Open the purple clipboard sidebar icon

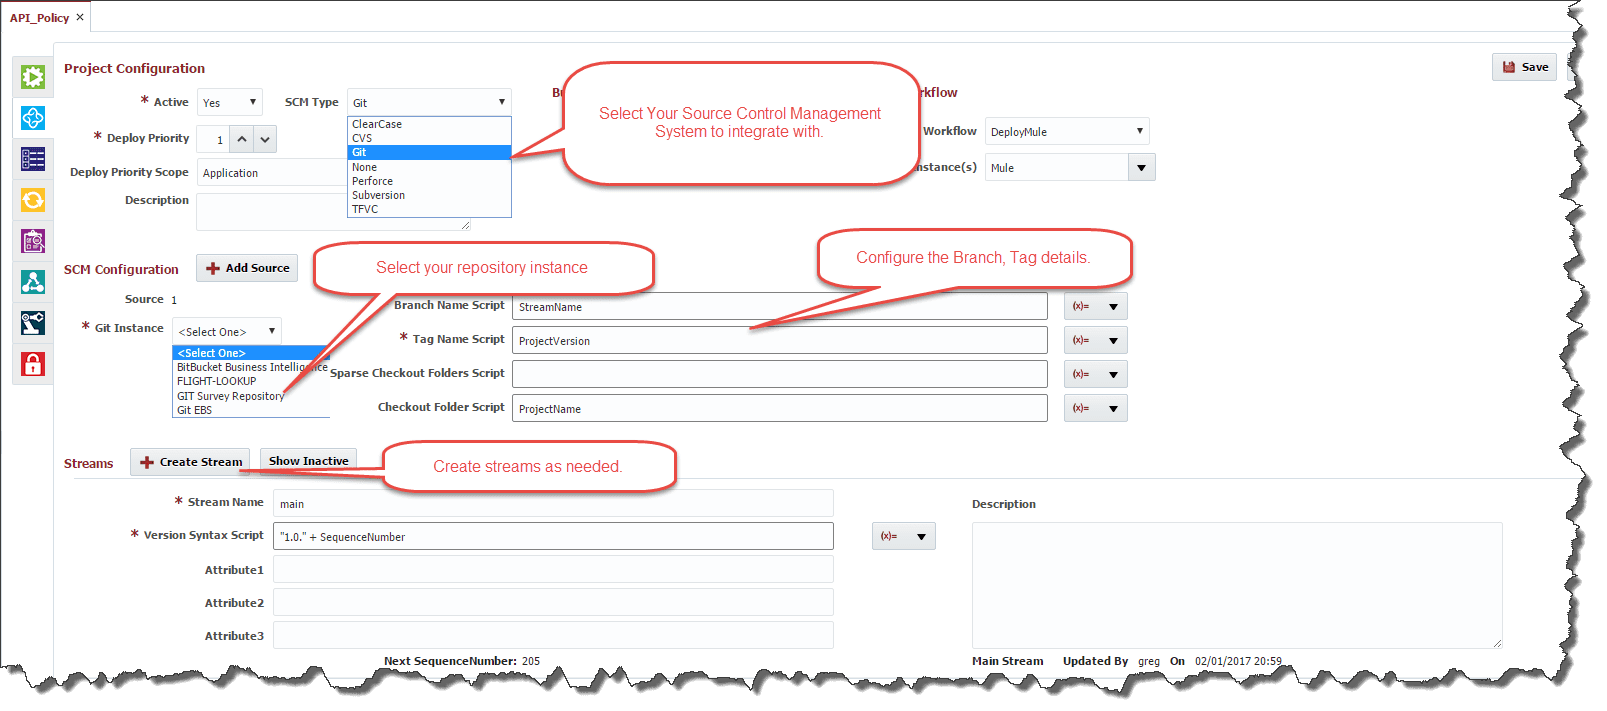[x=33, y=241]
